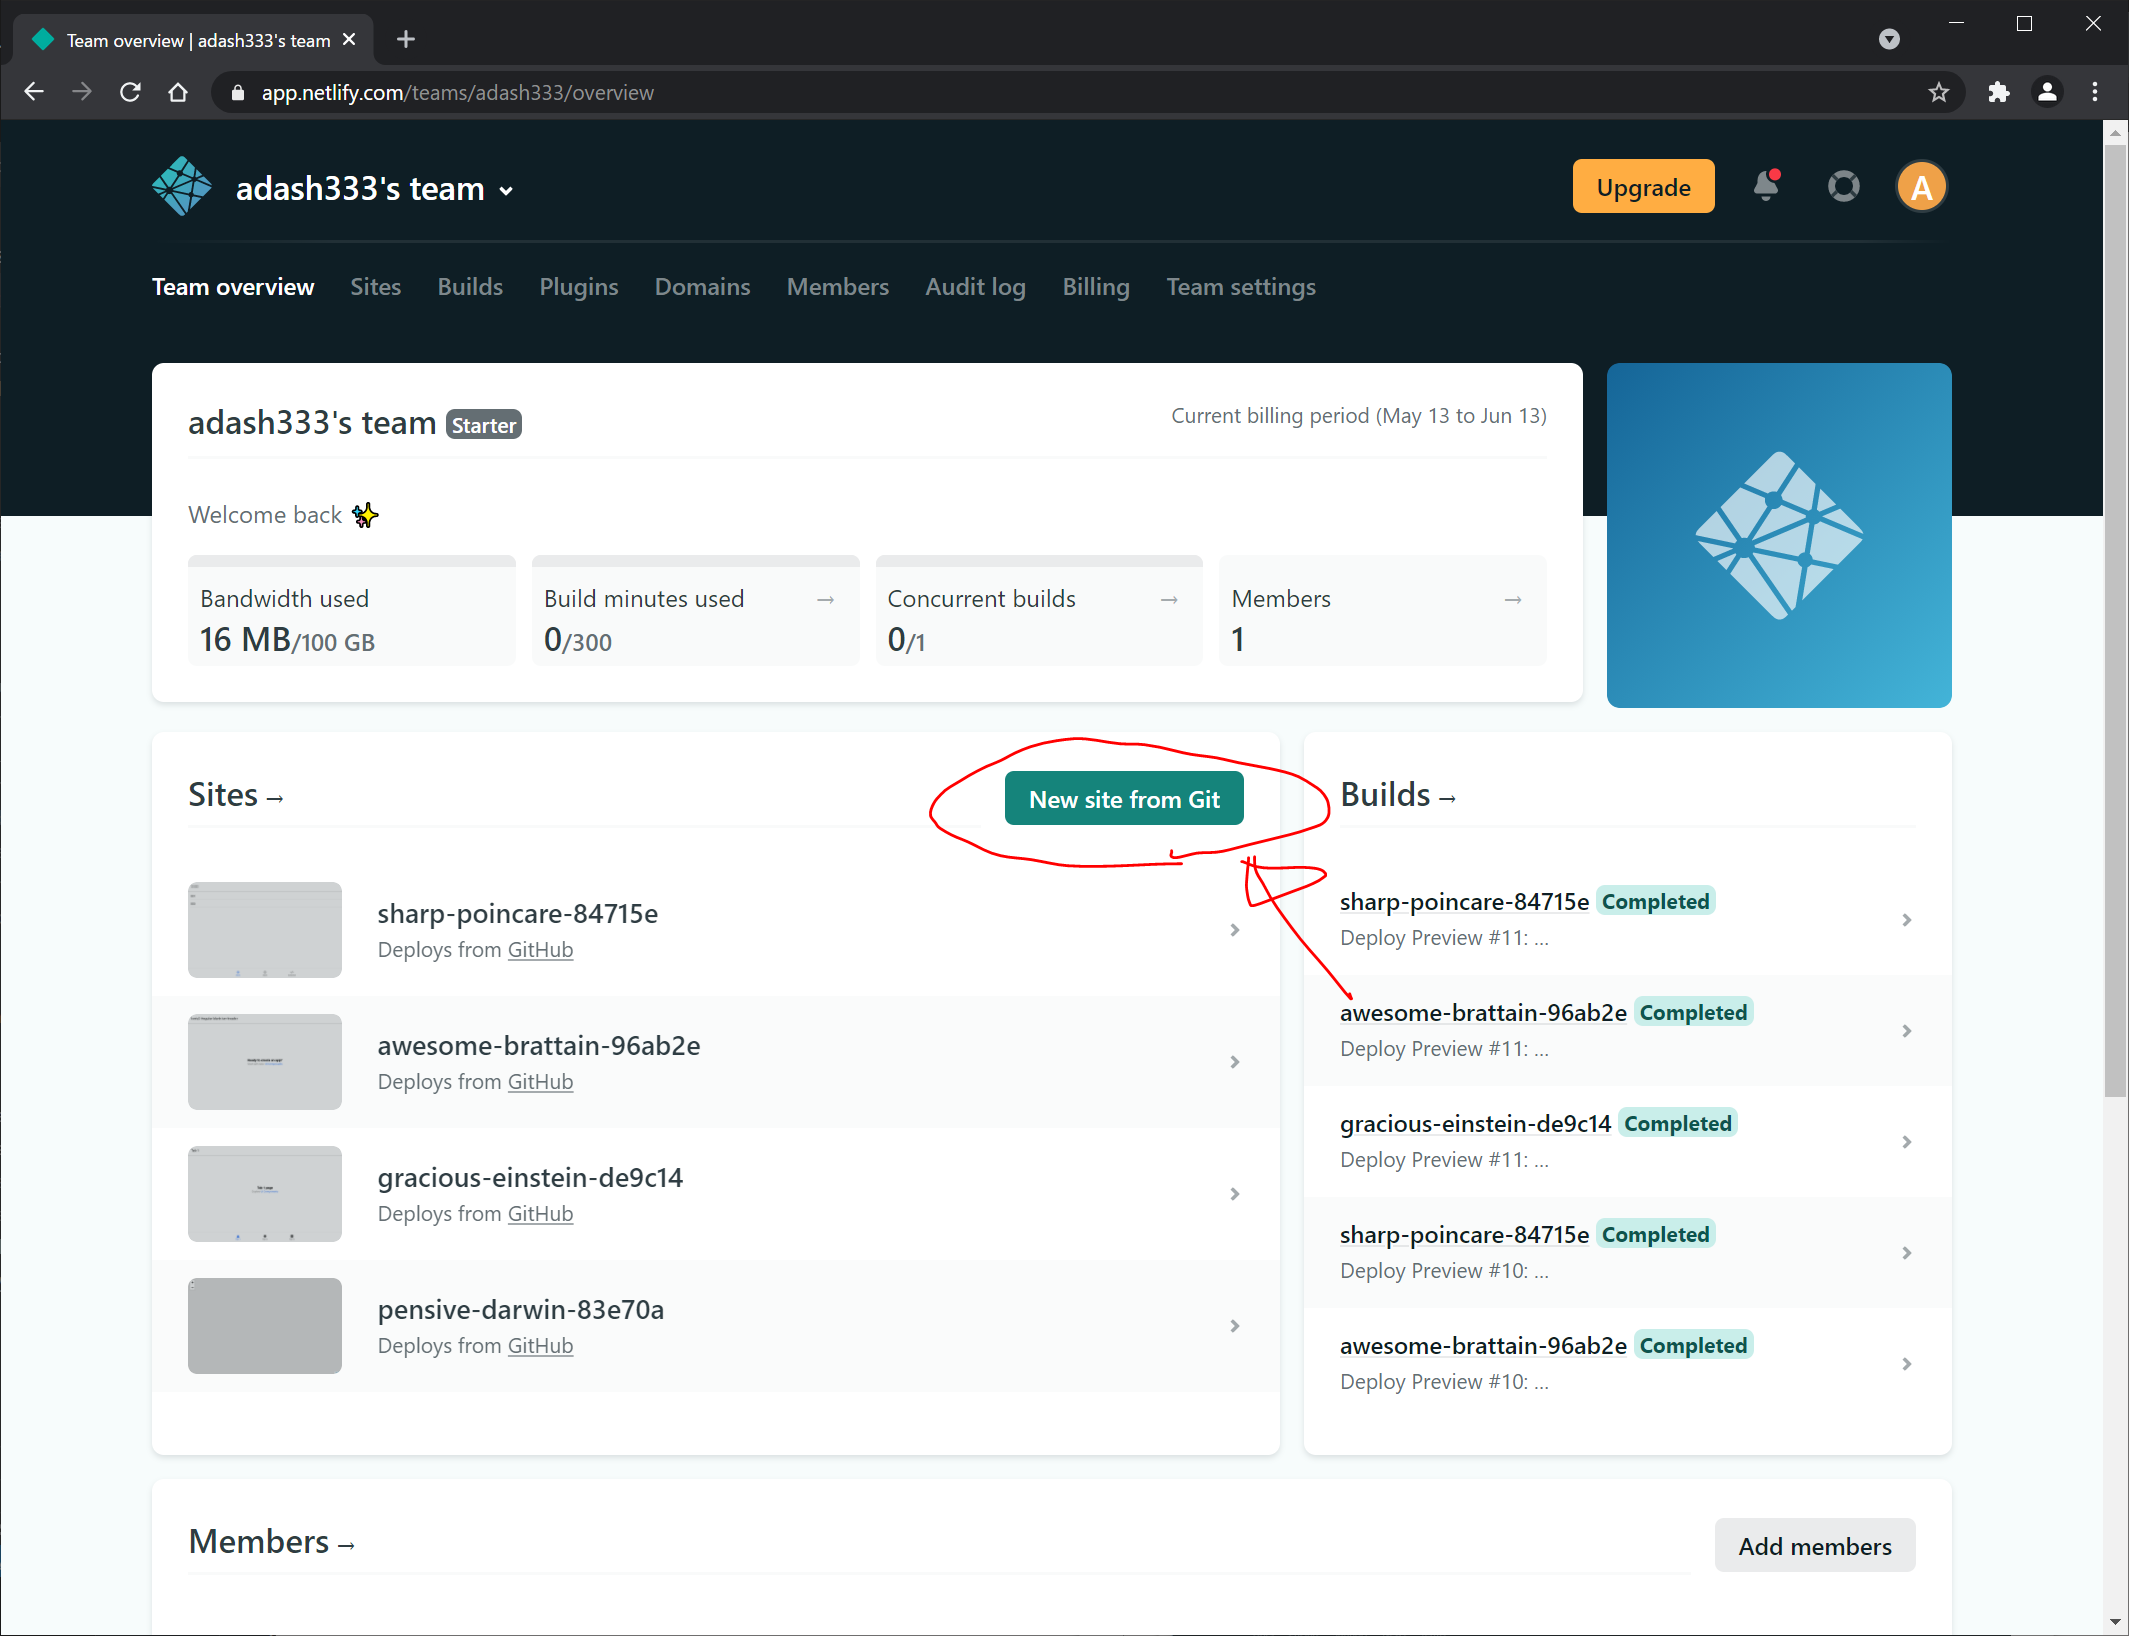This screenshot has height=1636, width=2129.
Task: Switch to the Domains tab
Action: [x=702, y=287]
